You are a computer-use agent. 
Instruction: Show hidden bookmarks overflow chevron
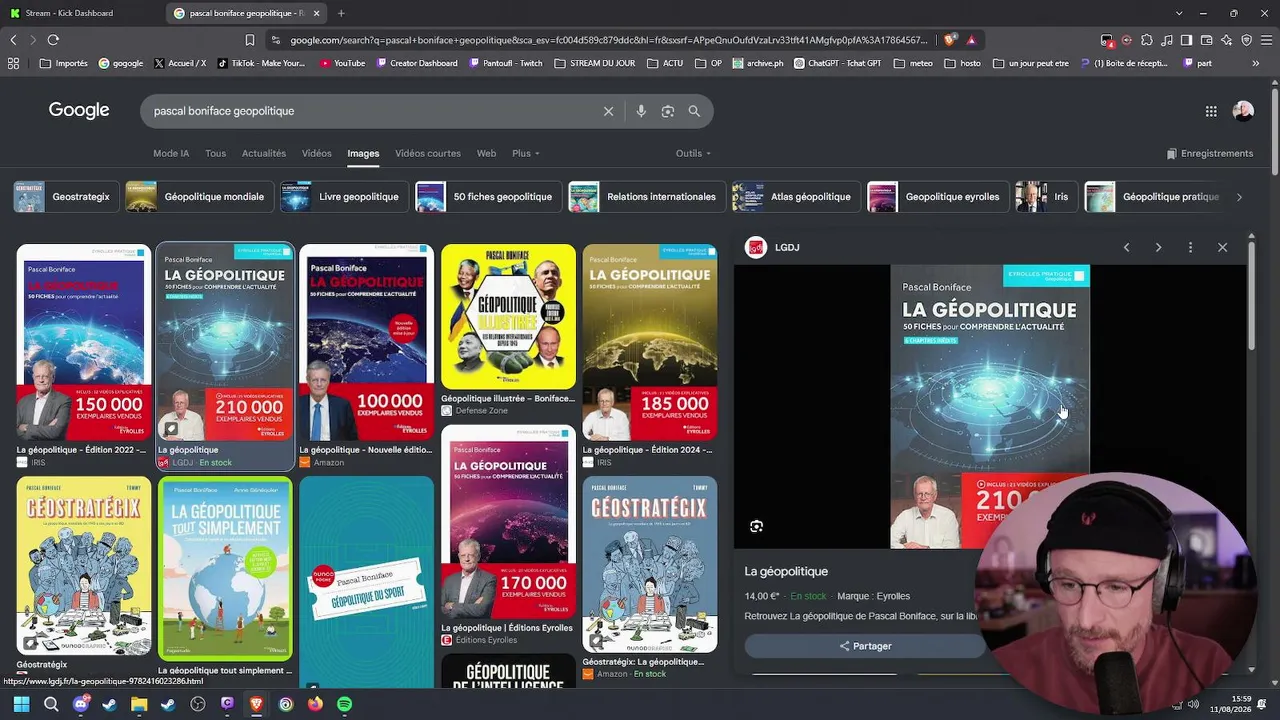tap(1256, 63)
